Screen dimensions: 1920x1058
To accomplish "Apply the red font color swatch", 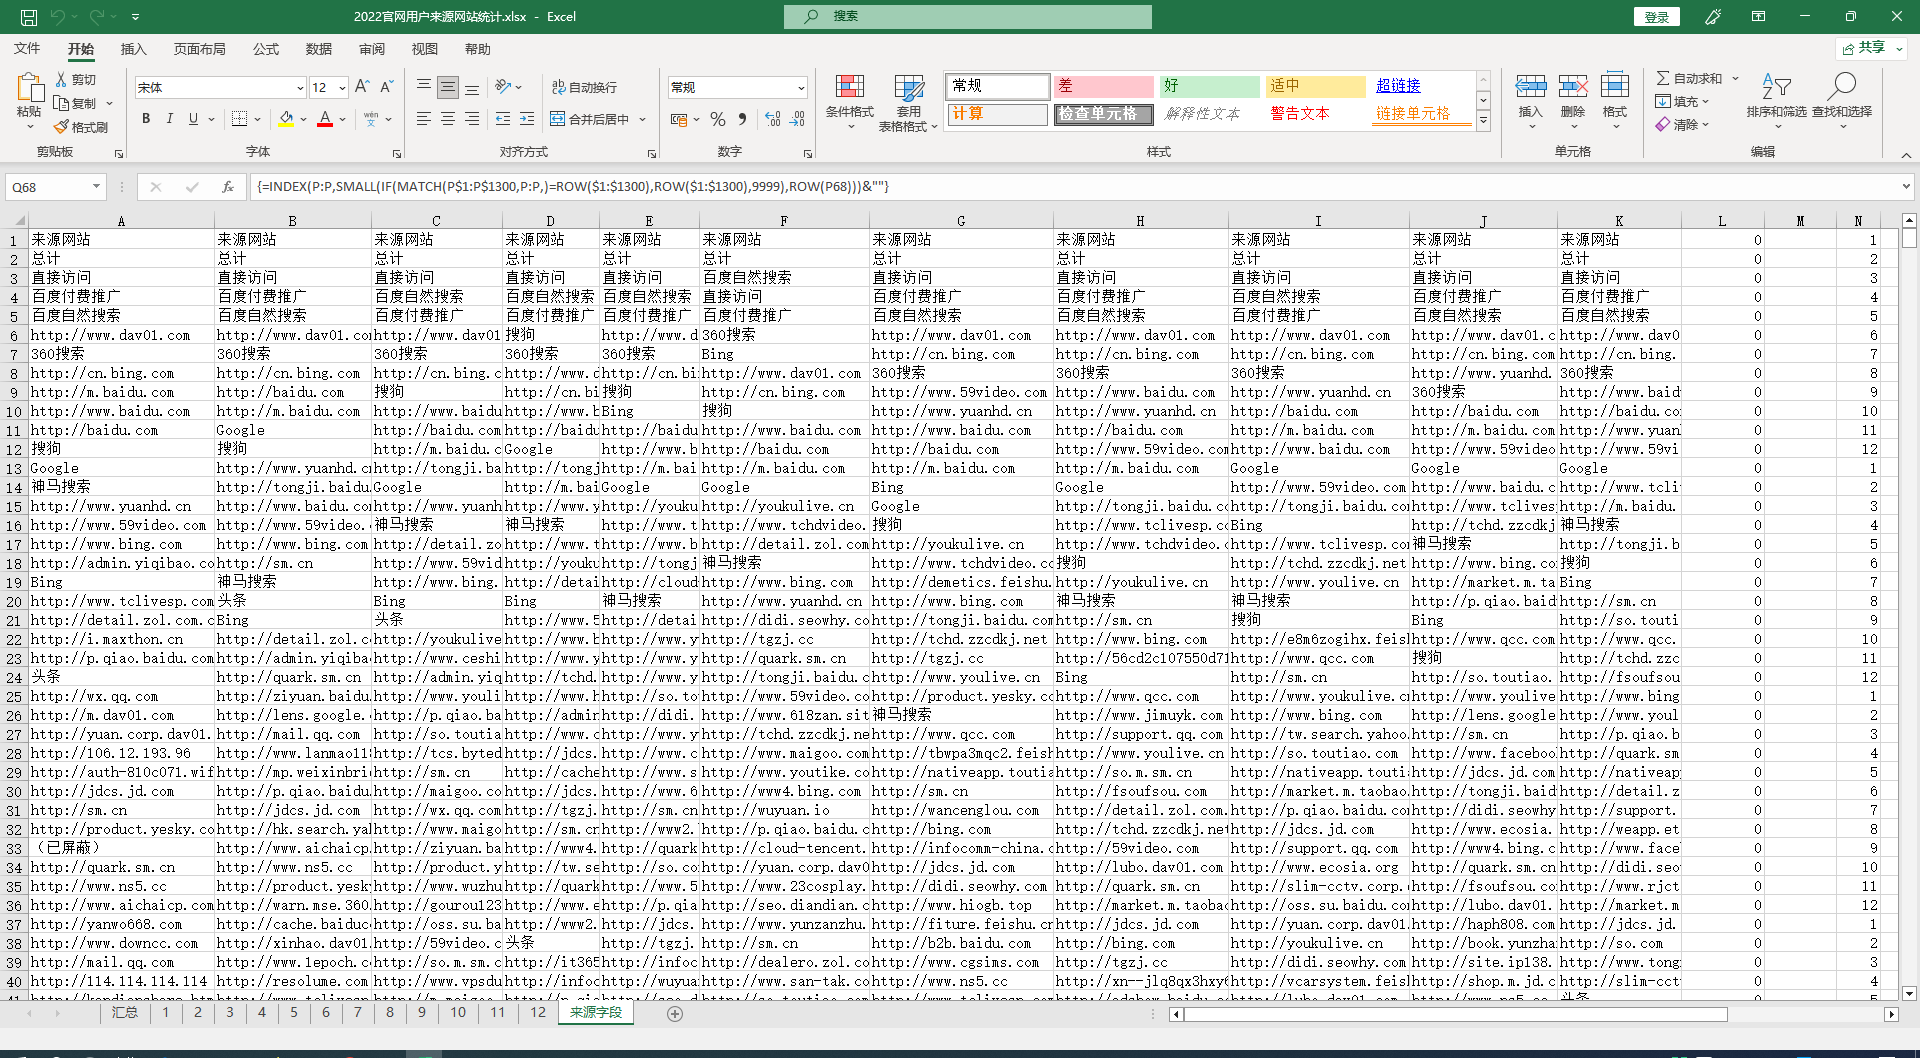I will pyautogui.click(x=325, y=119).
